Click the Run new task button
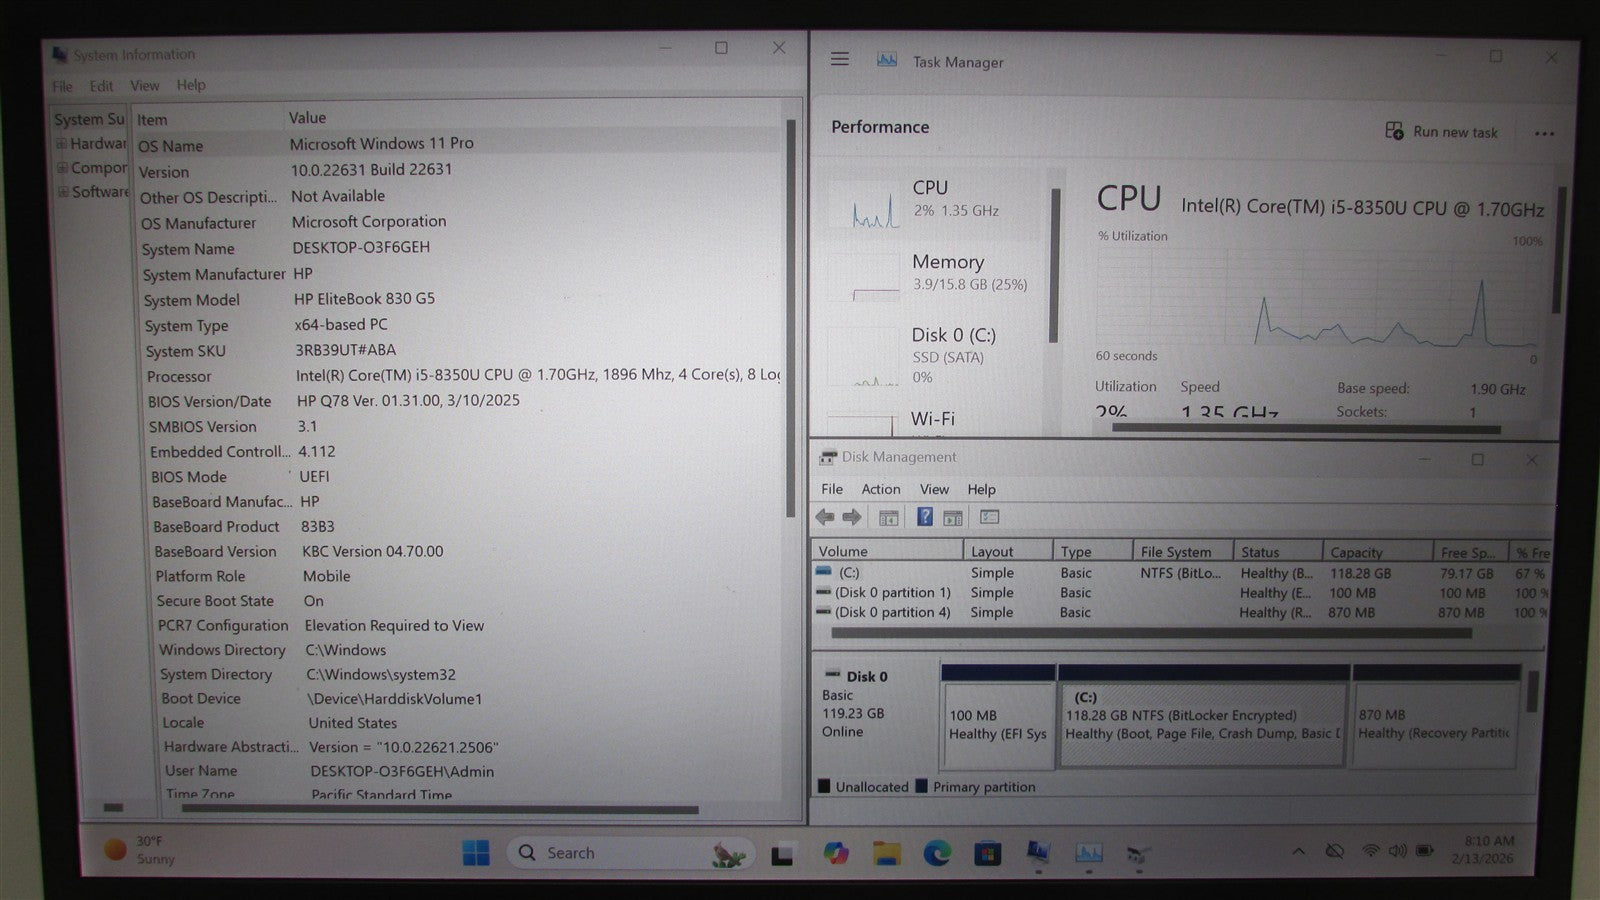1600x900 pixels. click(x=1442, y=131)
